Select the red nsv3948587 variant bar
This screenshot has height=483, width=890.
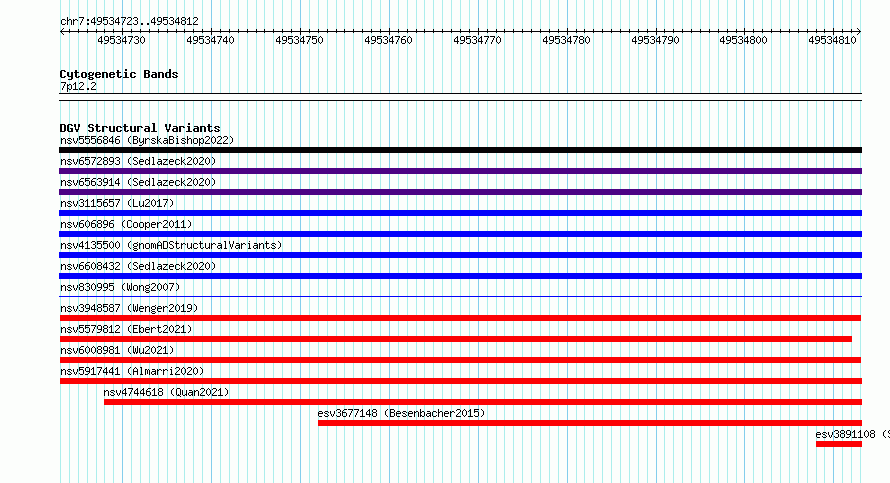point(460,318)
